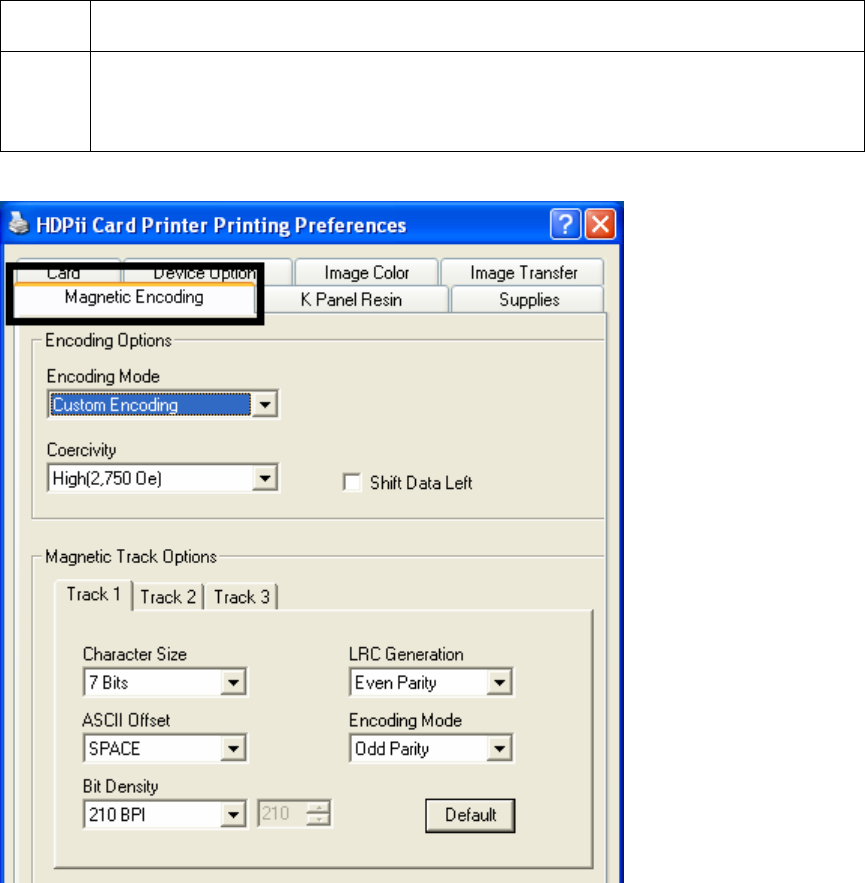
Task: Open the Coercivity dropdown
Action: click(x=265, y=478)
